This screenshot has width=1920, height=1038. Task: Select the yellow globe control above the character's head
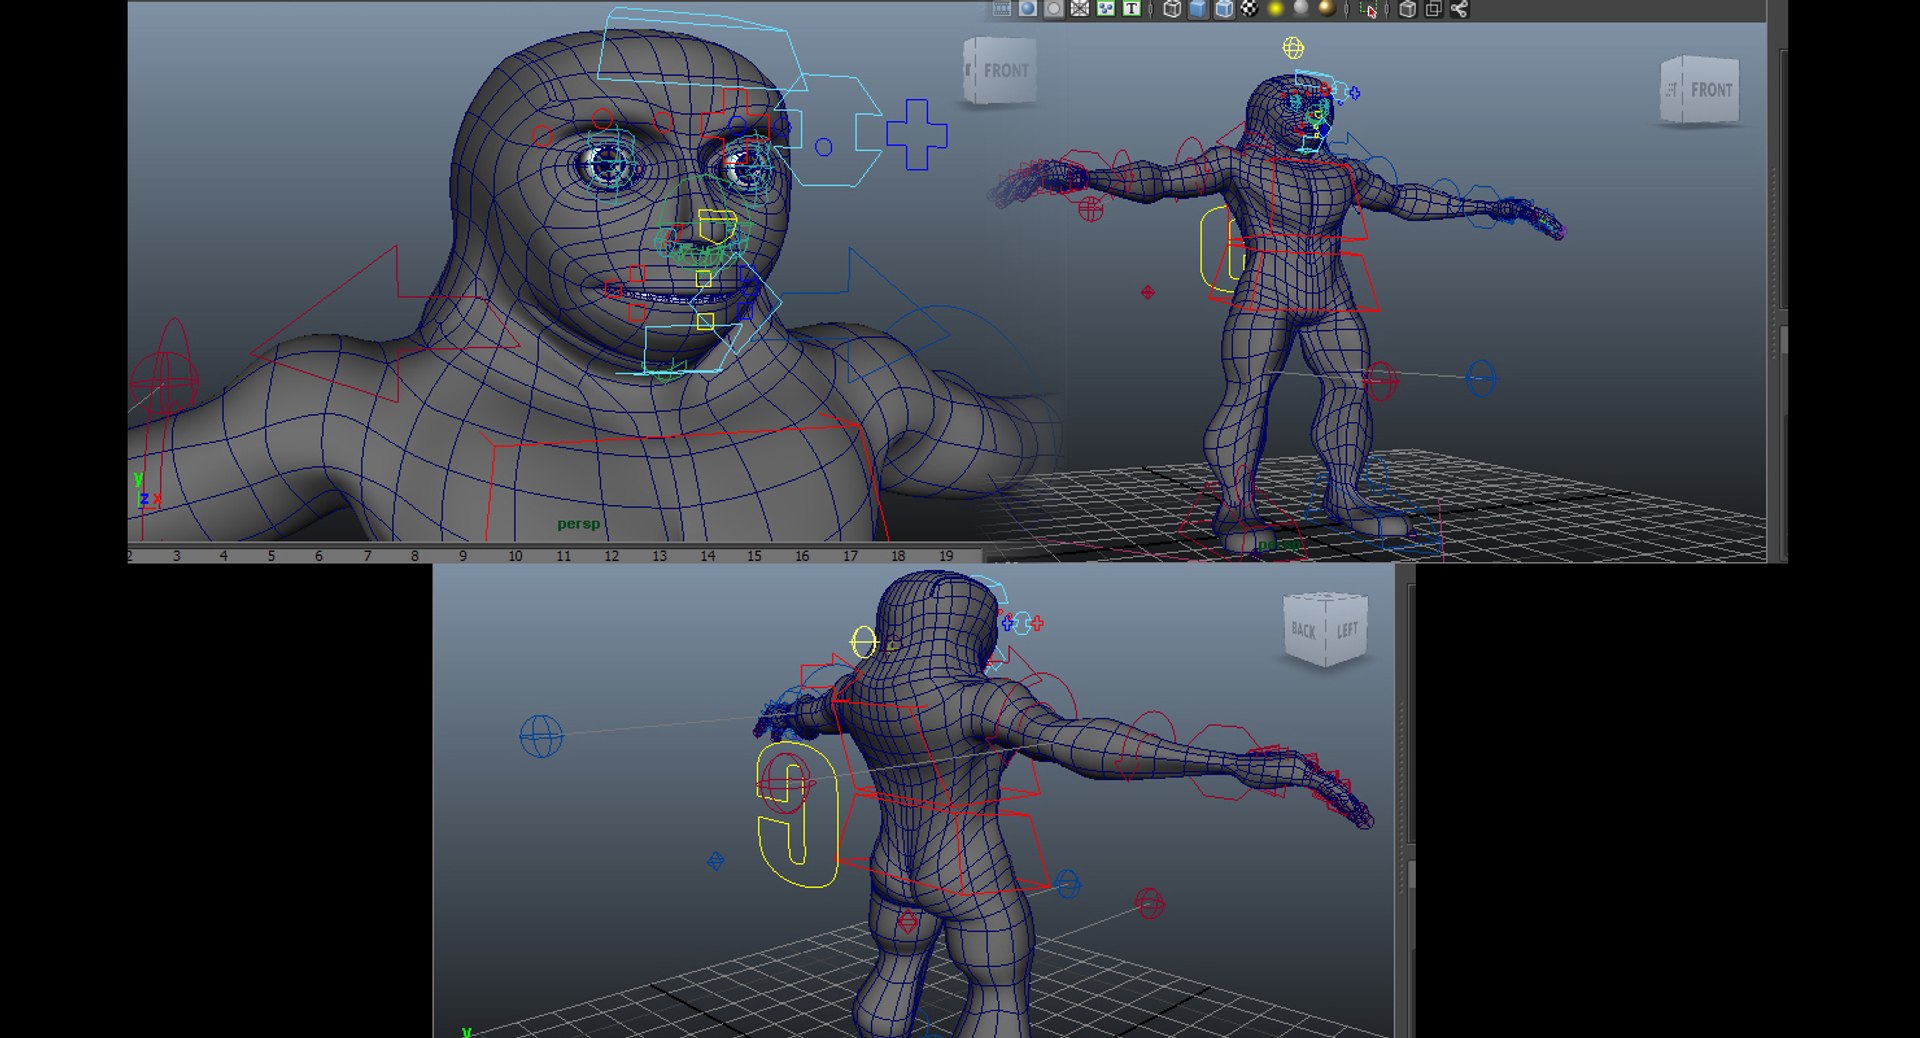tap(1293, 48)
